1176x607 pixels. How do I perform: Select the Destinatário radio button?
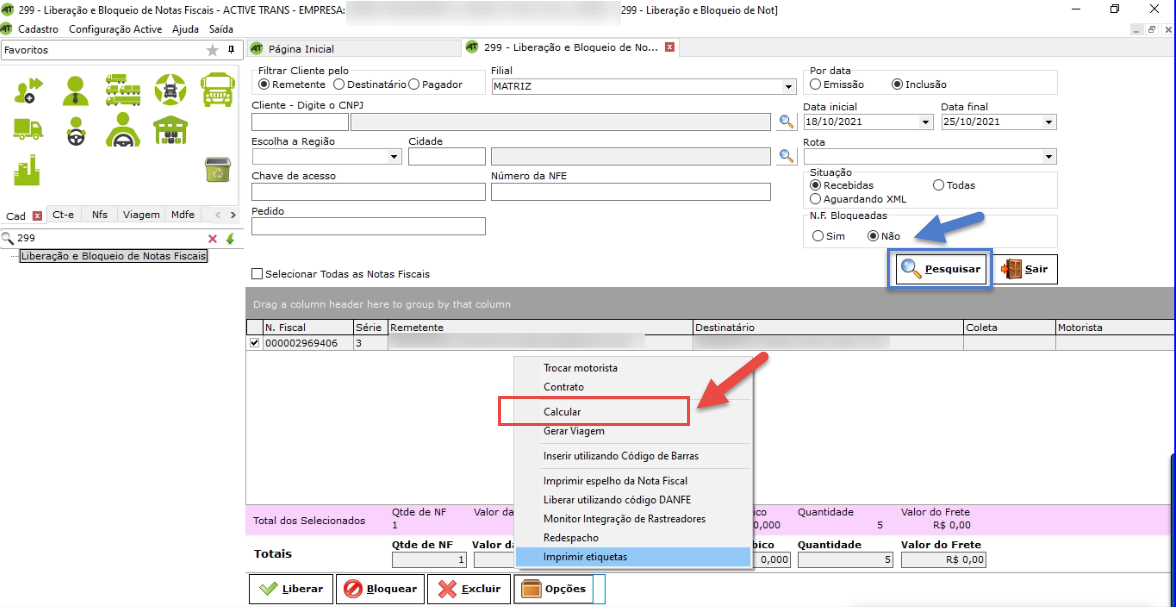click(339, 85)
